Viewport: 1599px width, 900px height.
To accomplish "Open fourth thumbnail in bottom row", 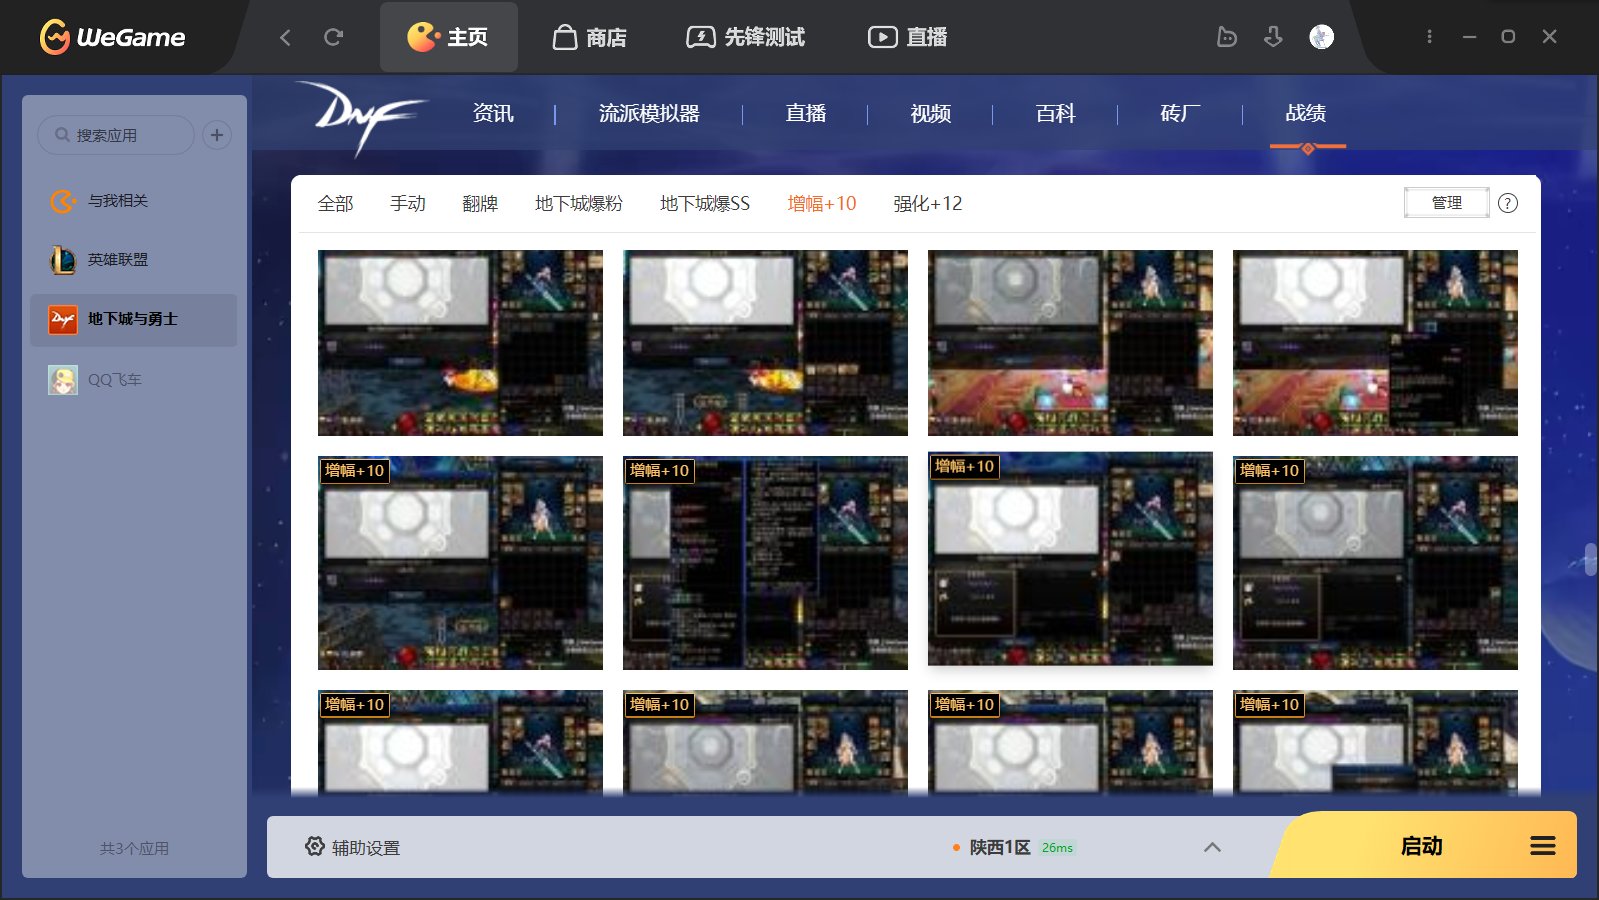I will pyautogui.click(x=1375, y=742).
